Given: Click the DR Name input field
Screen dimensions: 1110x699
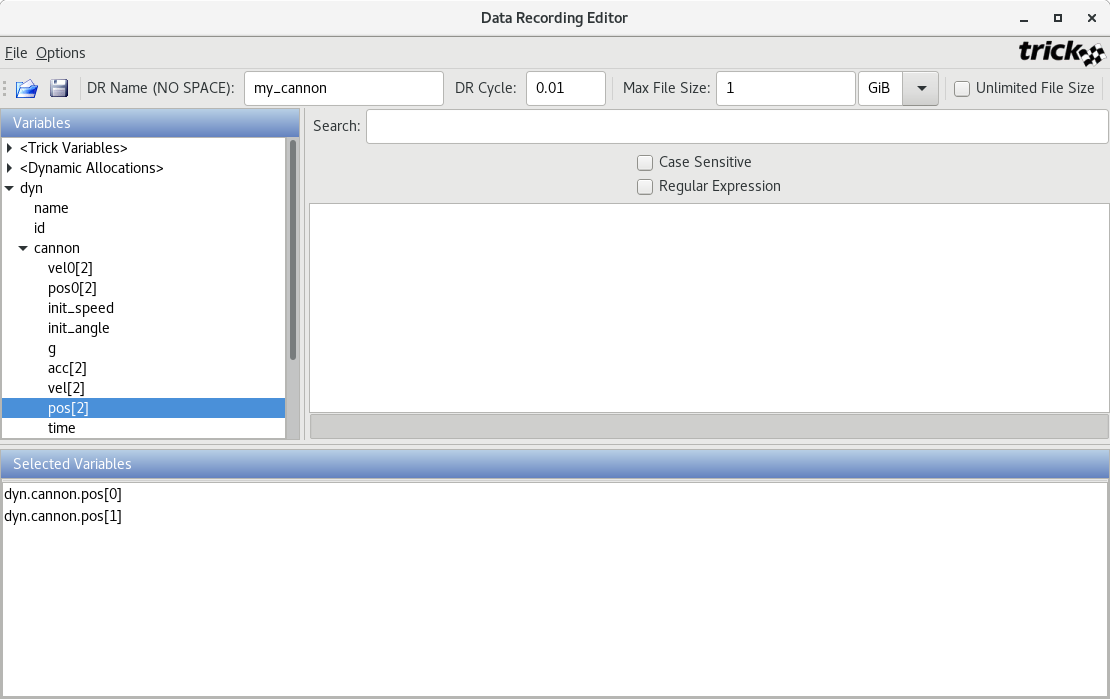Looking at the screenshot, I should [x=344, y=89].
